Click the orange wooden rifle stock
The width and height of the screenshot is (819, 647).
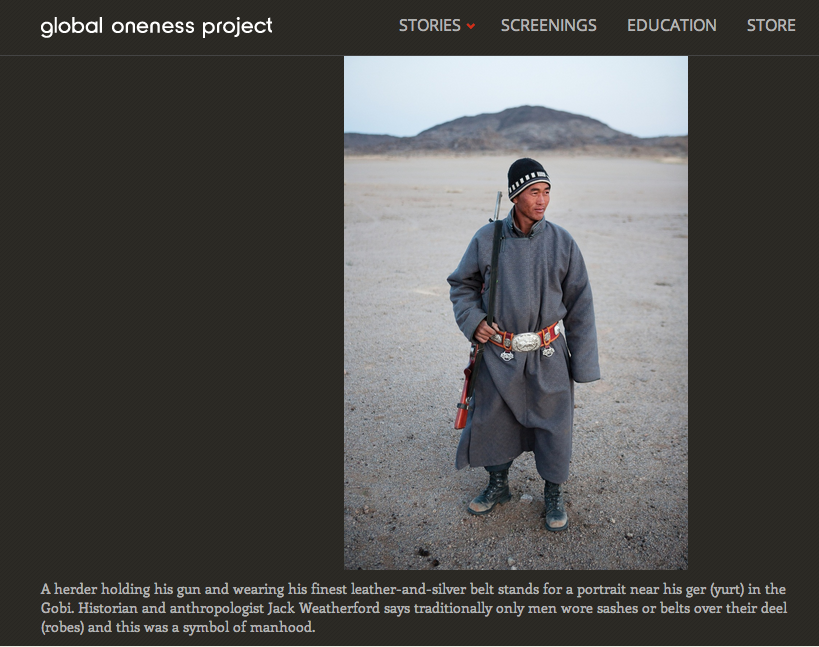(x=463, y=398)
